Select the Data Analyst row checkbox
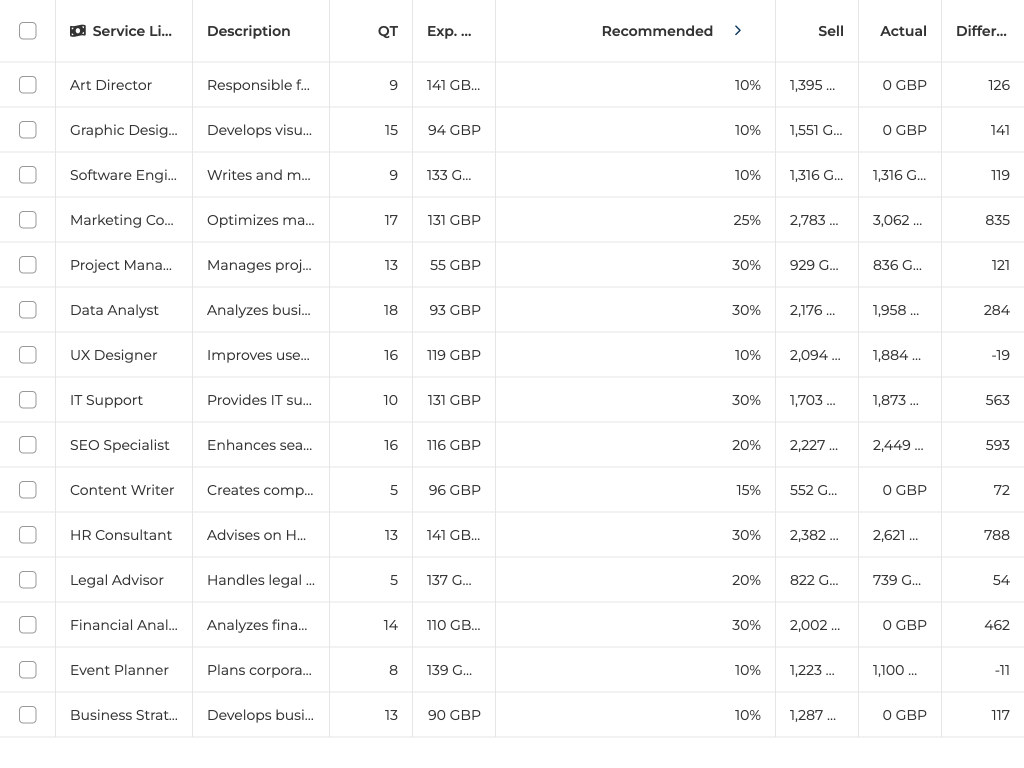Screen dimensions: 1024x768 (28, 310)
